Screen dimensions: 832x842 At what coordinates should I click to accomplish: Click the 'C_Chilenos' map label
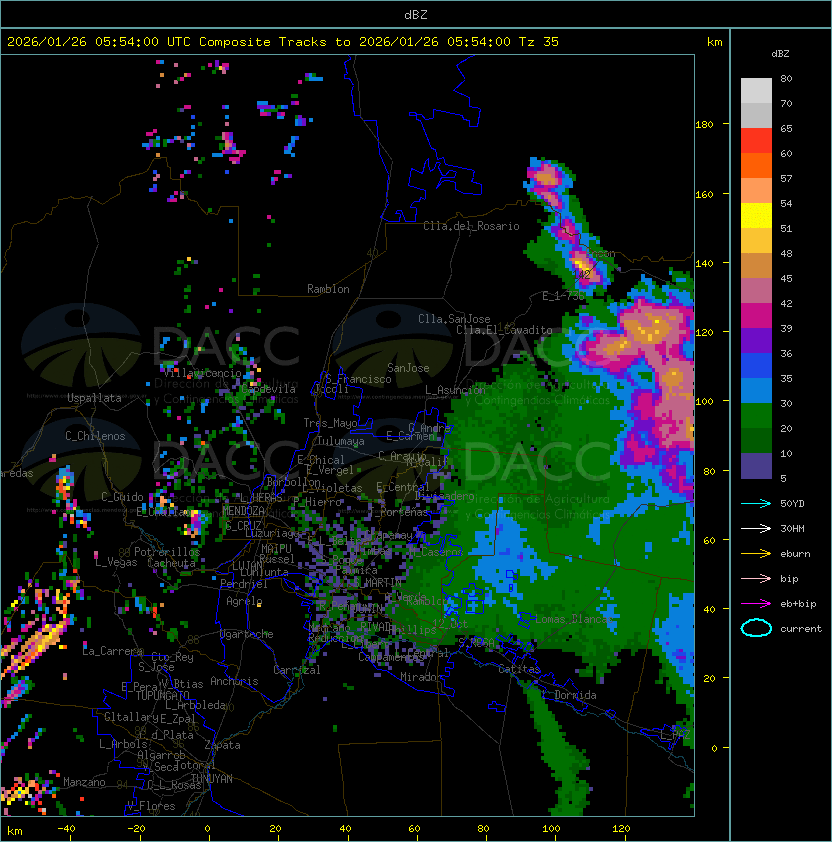point(95,436)
